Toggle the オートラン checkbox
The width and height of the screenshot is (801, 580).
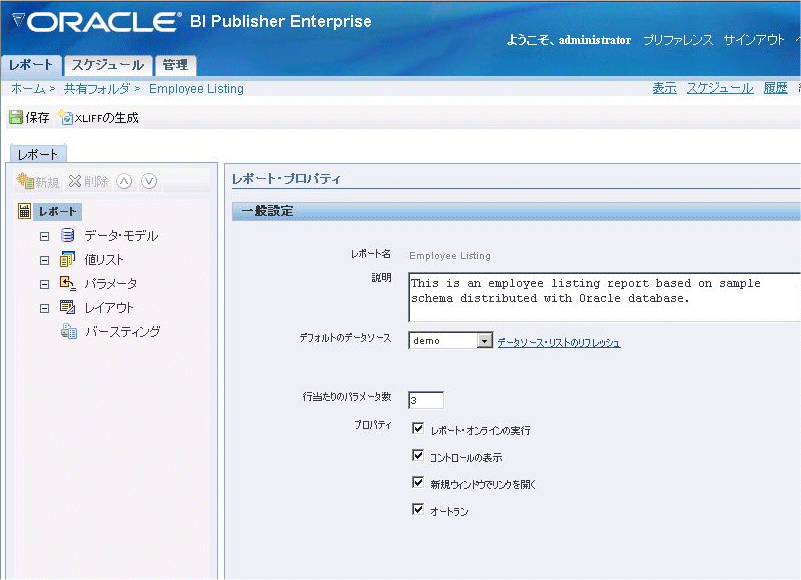click(x=418, y=509)
